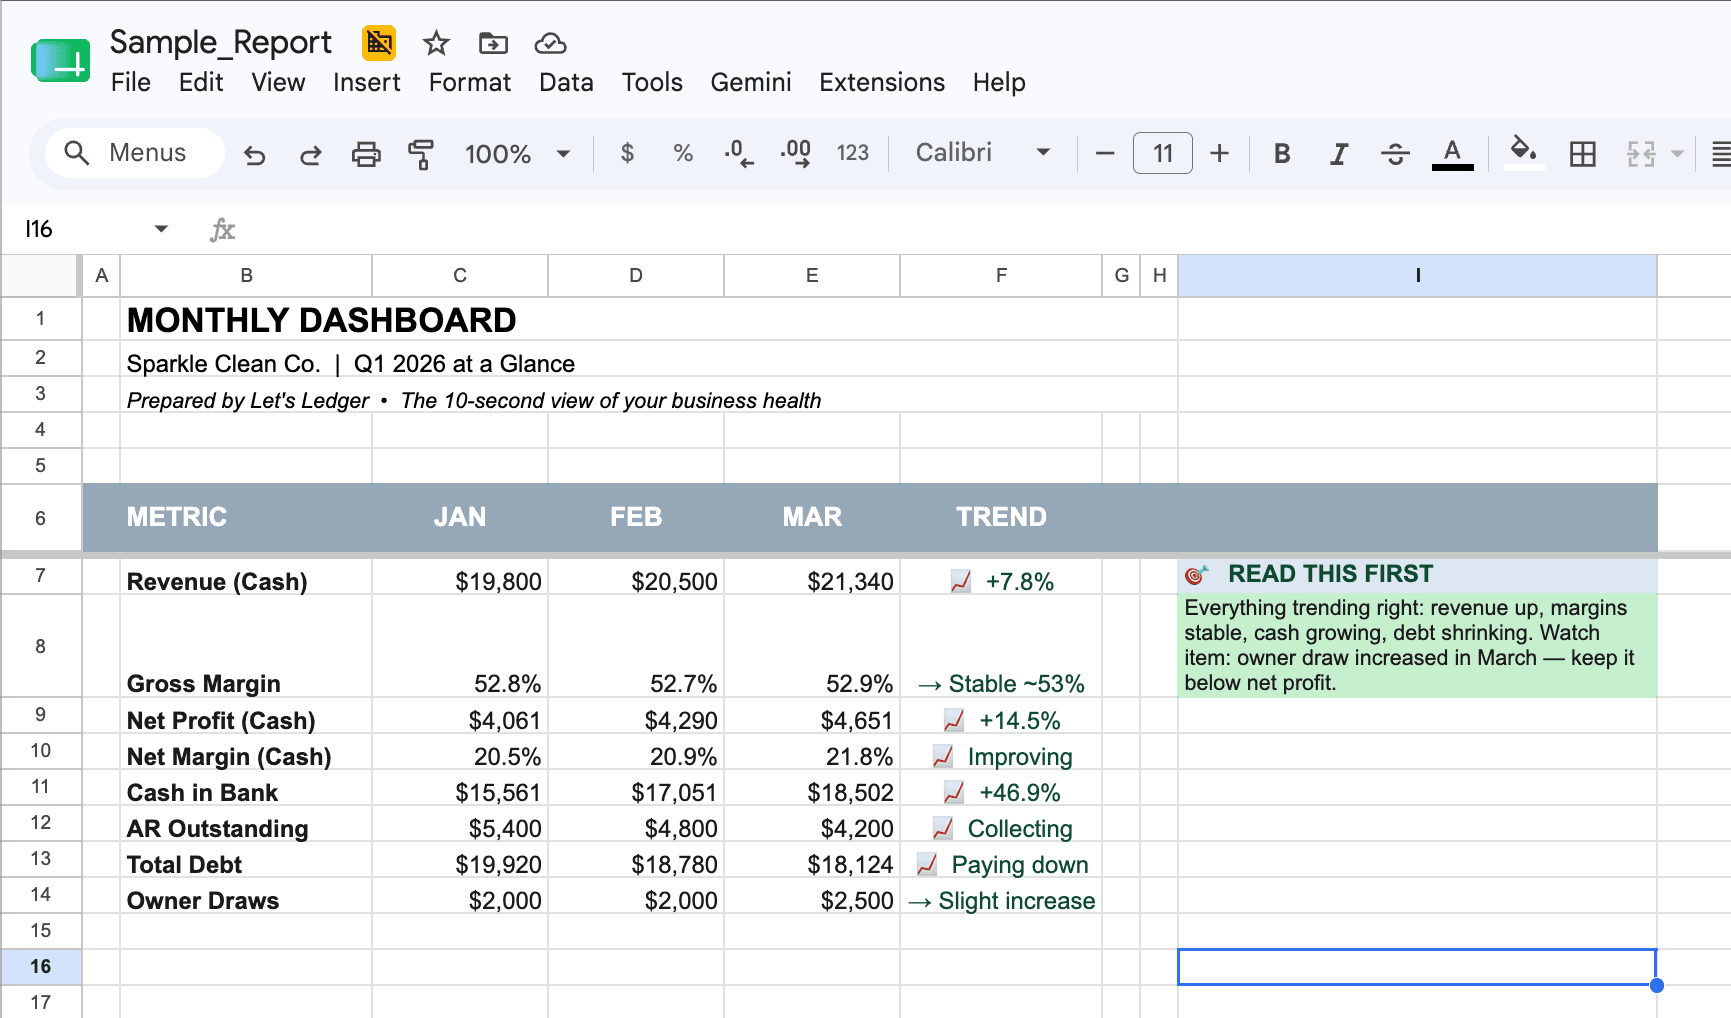The height and width of the screenshot is (1018, 1731).
Task: Check cloud save status icon
Action: [550, 43]
